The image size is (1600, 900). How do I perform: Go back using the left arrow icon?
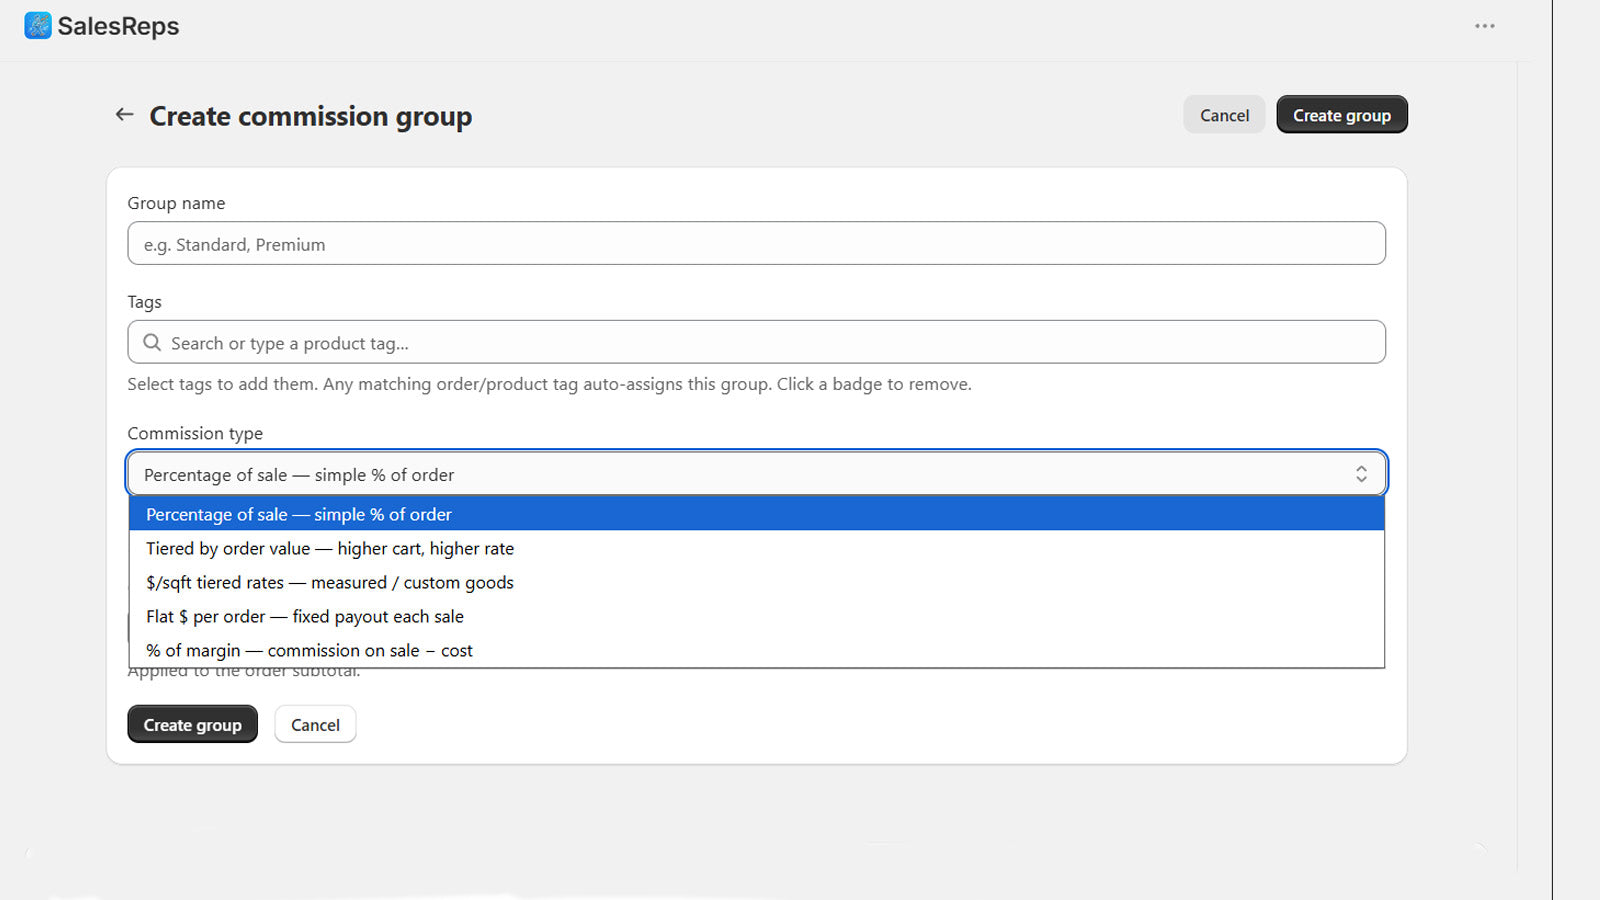tap(124, 115)
